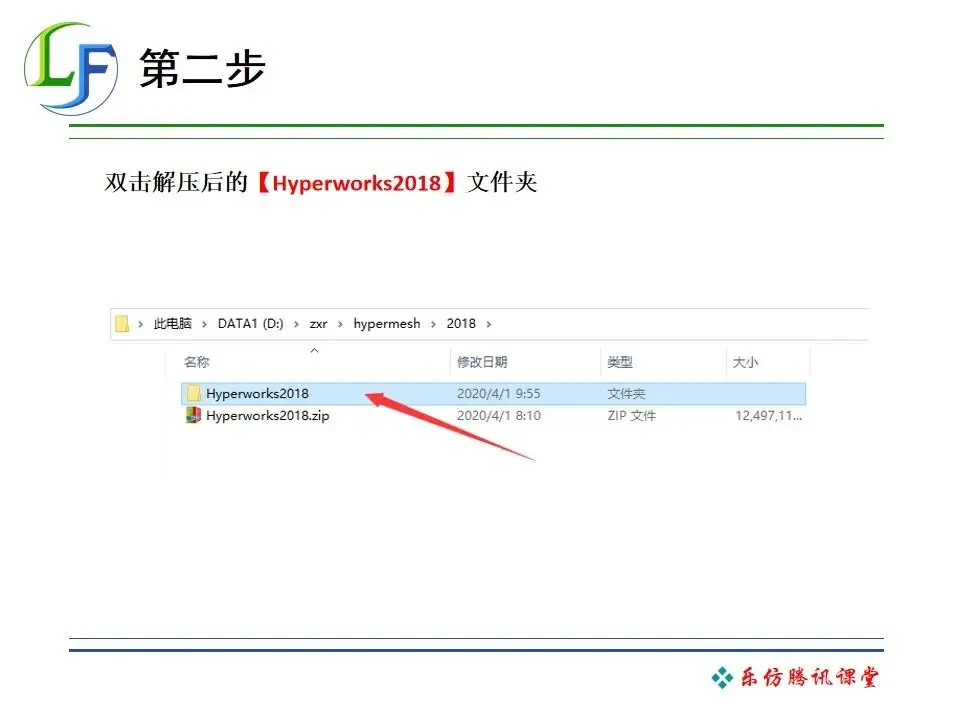Sort by the 名称 column header
The width and height of the screenshot is (960, 720).
(x=197, y=362)
